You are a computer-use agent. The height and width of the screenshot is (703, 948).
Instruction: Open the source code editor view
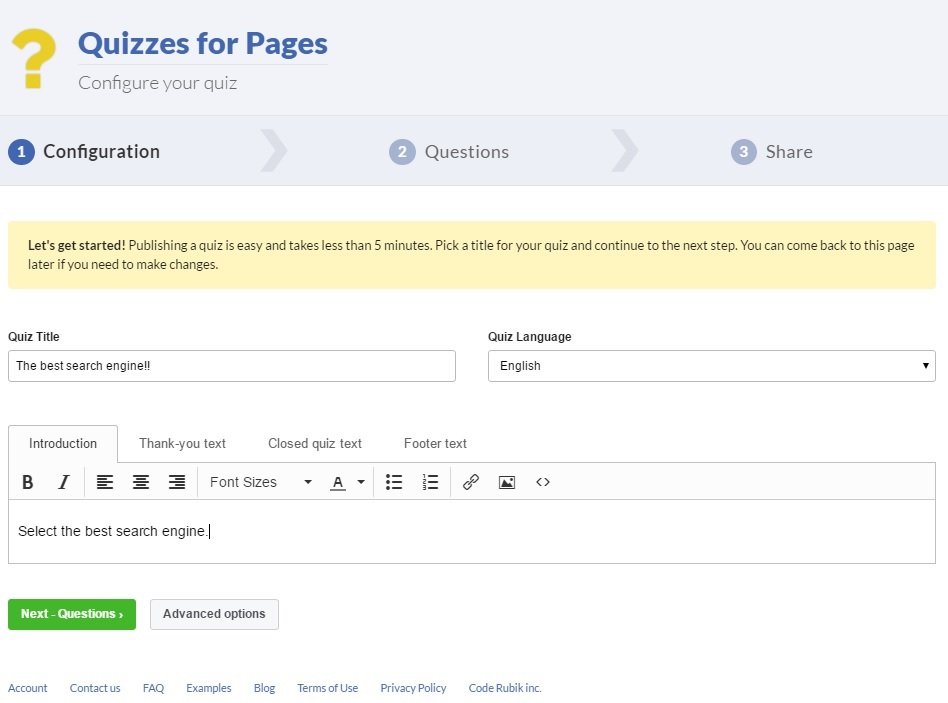[542, 482]
